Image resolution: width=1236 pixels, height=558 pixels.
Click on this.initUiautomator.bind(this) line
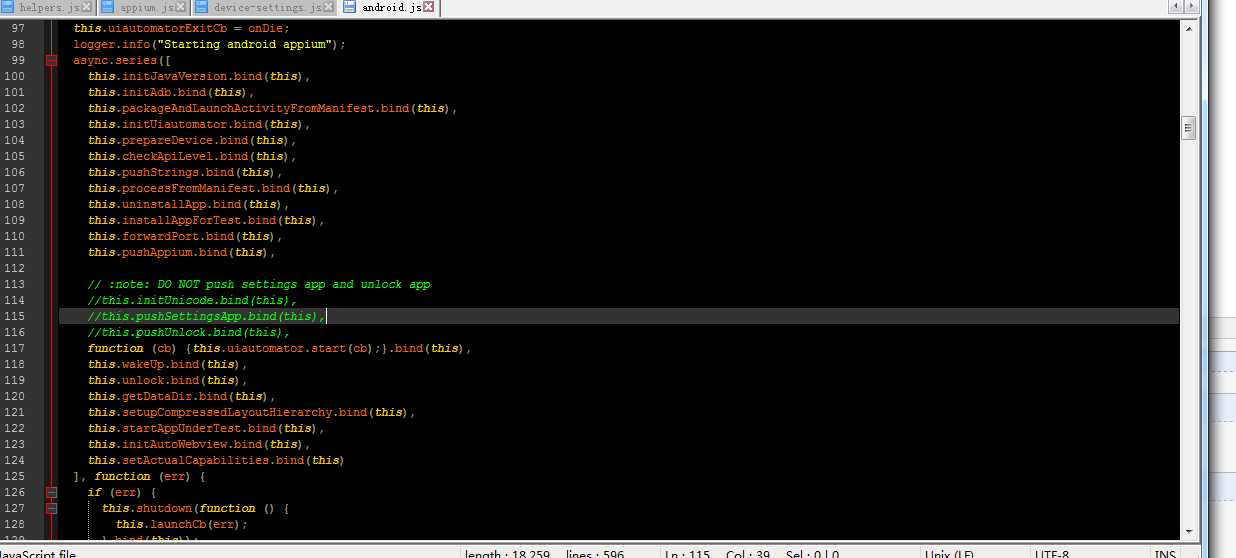[x=199, y=124]
